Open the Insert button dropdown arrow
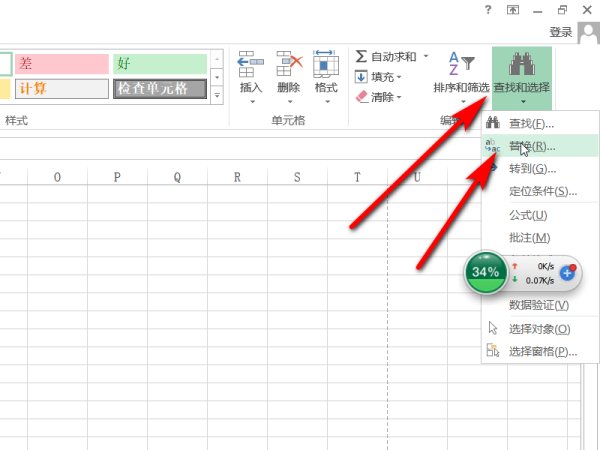 click(252, 102)
